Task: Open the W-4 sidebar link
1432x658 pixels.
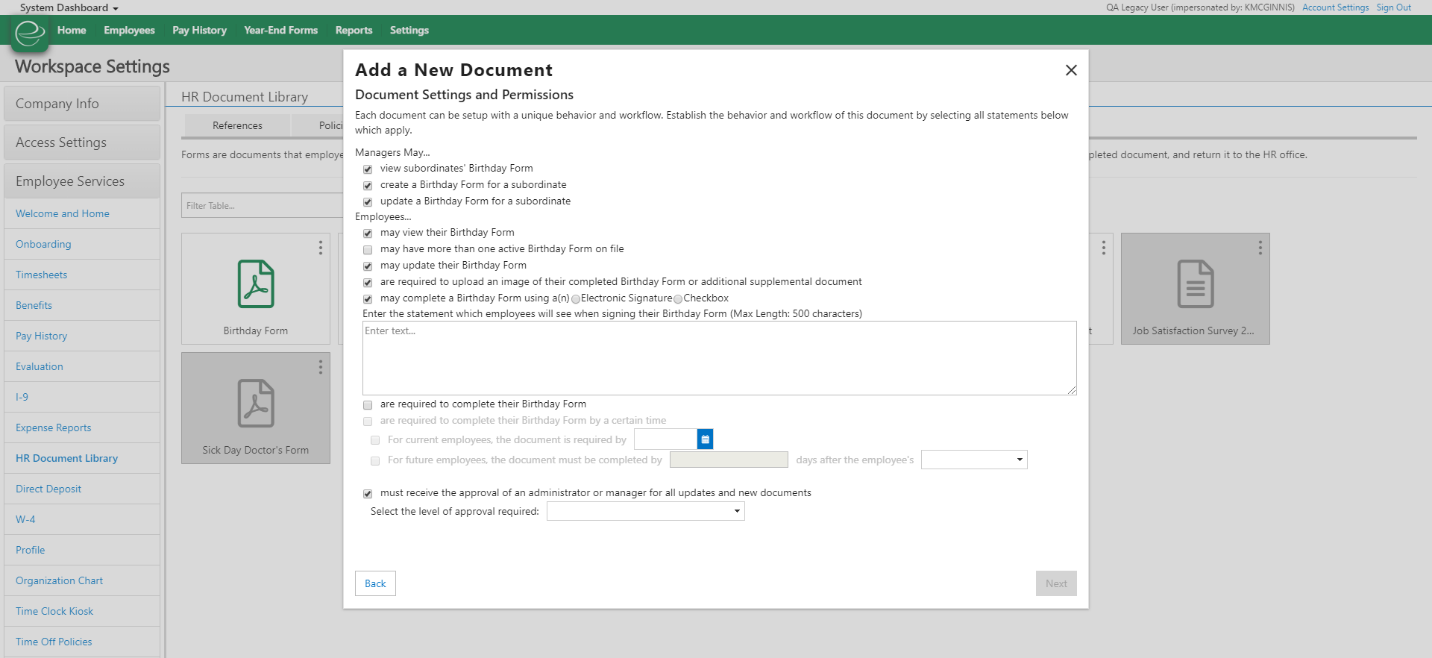Action: coord(25,520)
